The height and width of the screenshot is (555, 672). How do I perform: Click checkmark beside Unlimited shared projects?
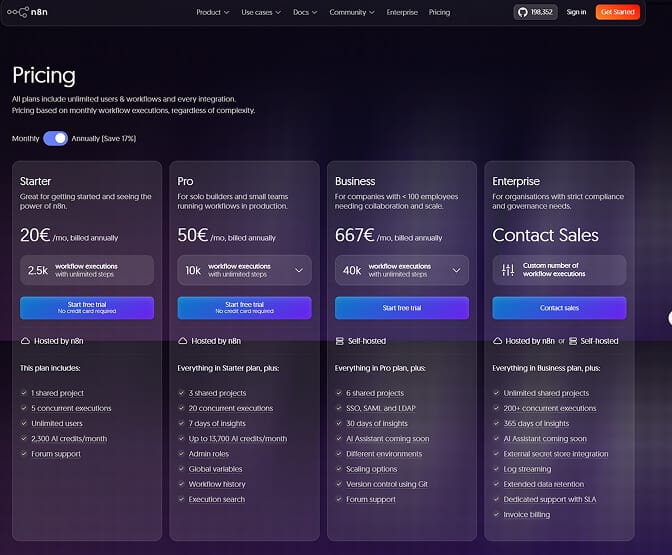point(496,393)
